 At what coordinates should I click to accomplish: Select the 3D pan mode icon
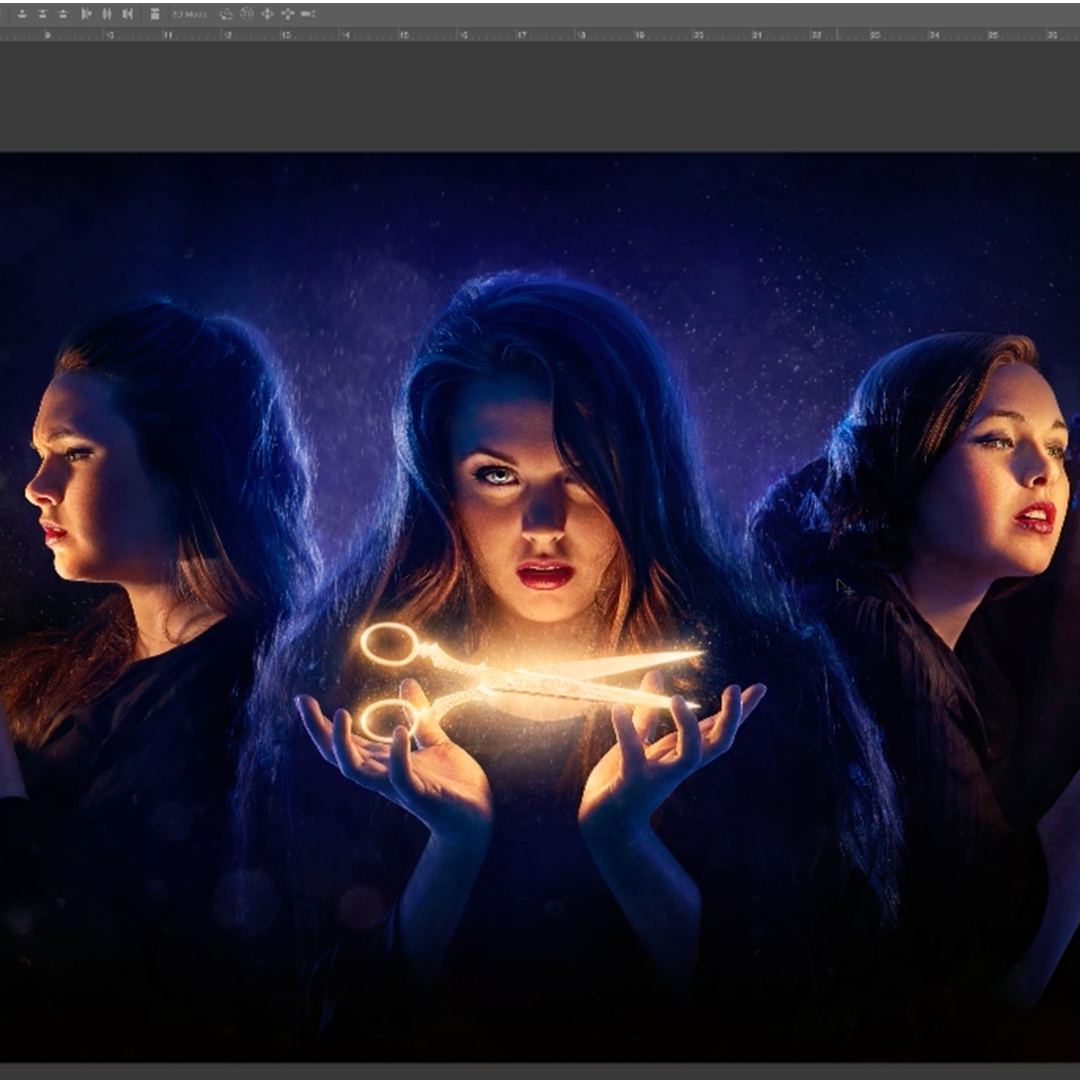(267, 14)
